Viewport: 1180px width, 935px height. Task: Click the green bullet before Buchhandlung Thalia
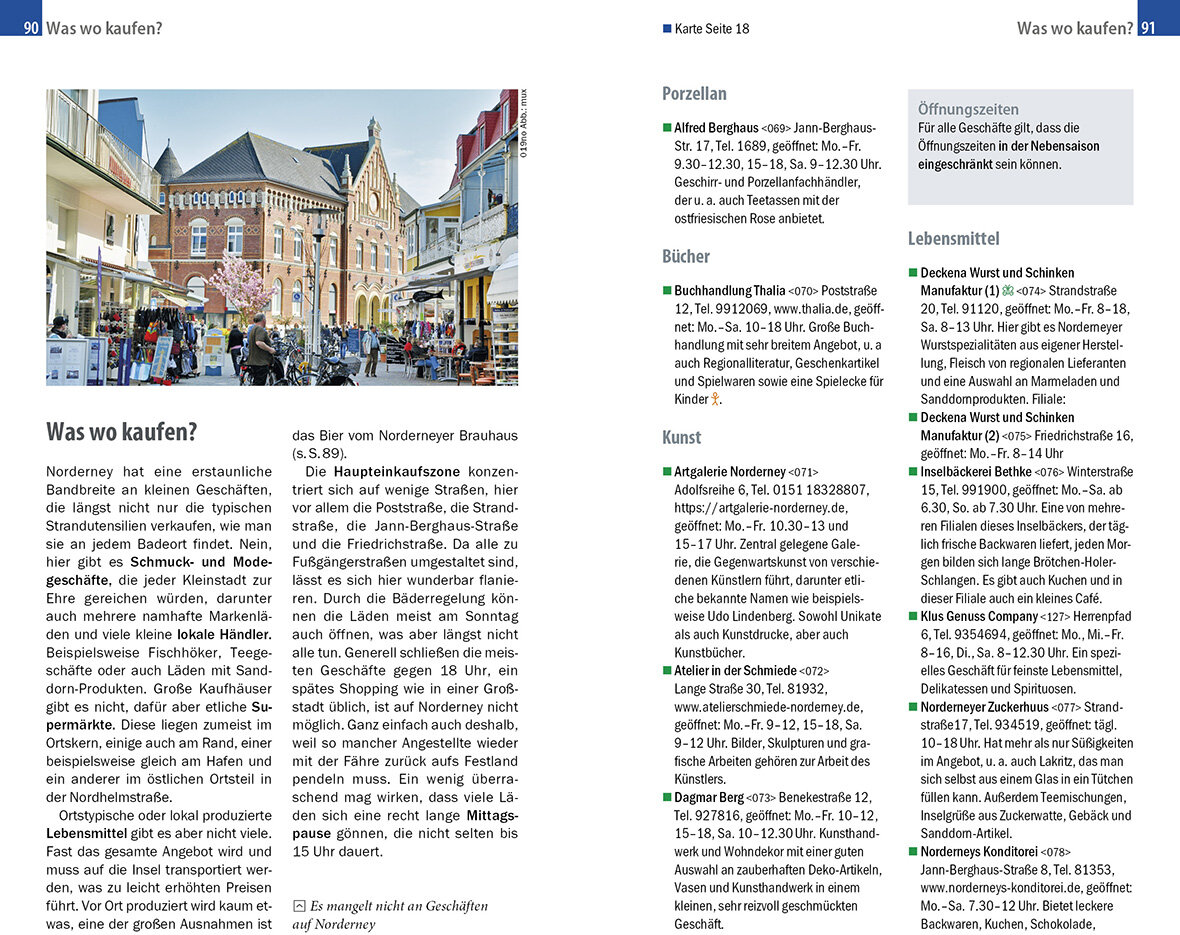coord(667,291)
